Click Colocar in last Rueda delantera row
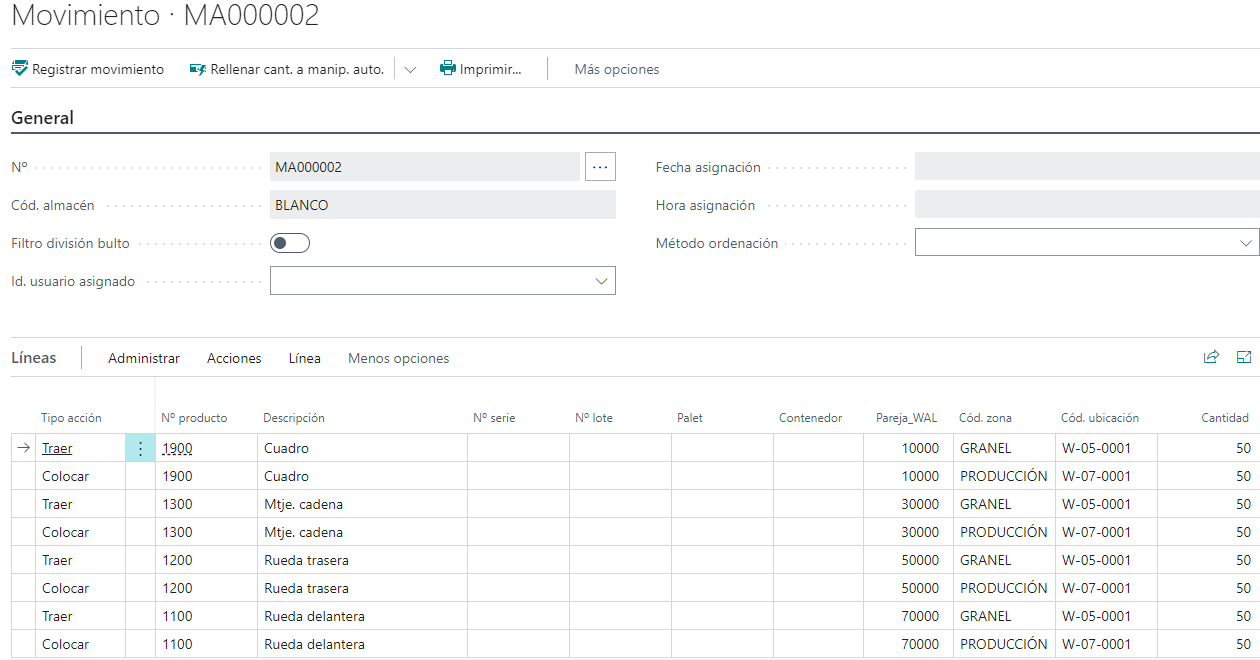This screenshot has width=1260, height=660. (65, 645)
